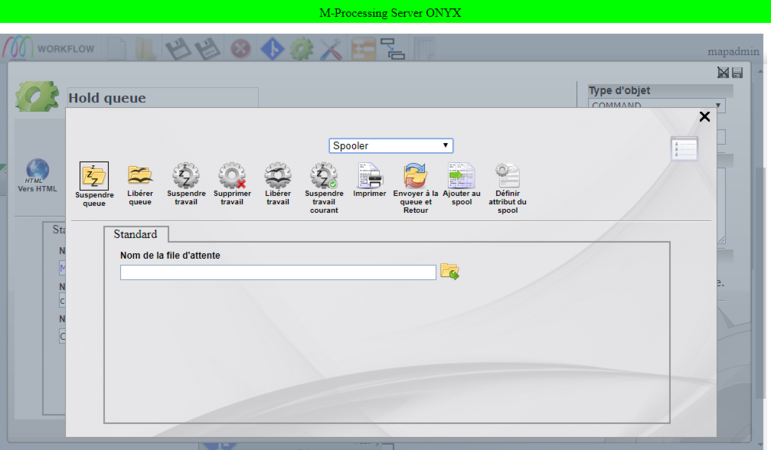Choose the Libérer queue icon
This screenshot has height=450, width=771.
[x=140, y=176]
